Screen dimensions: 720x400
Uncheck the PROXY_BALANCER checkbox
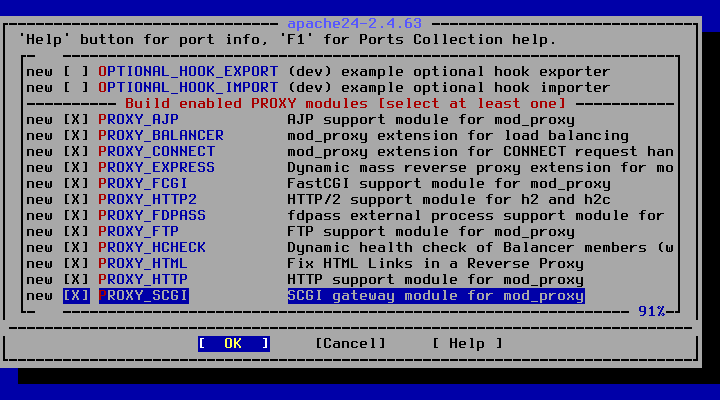[76, 136]
